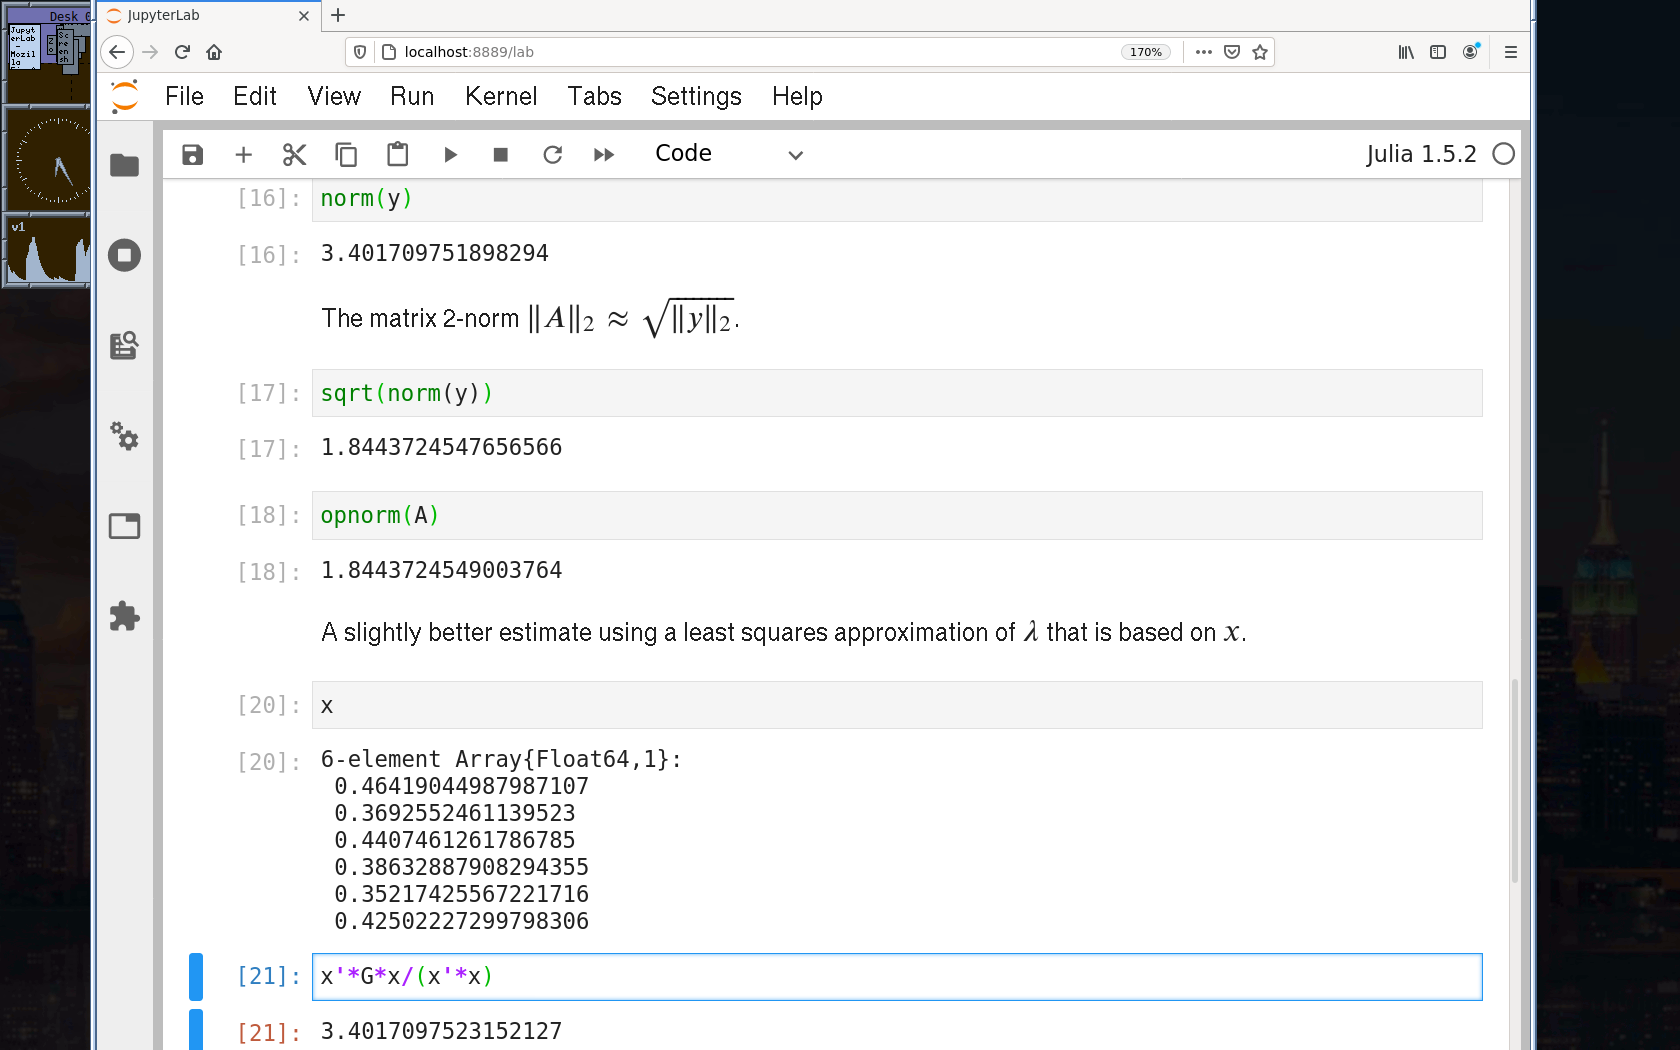
Task: Insert a new cell below with plus icon
Action: 243,155
